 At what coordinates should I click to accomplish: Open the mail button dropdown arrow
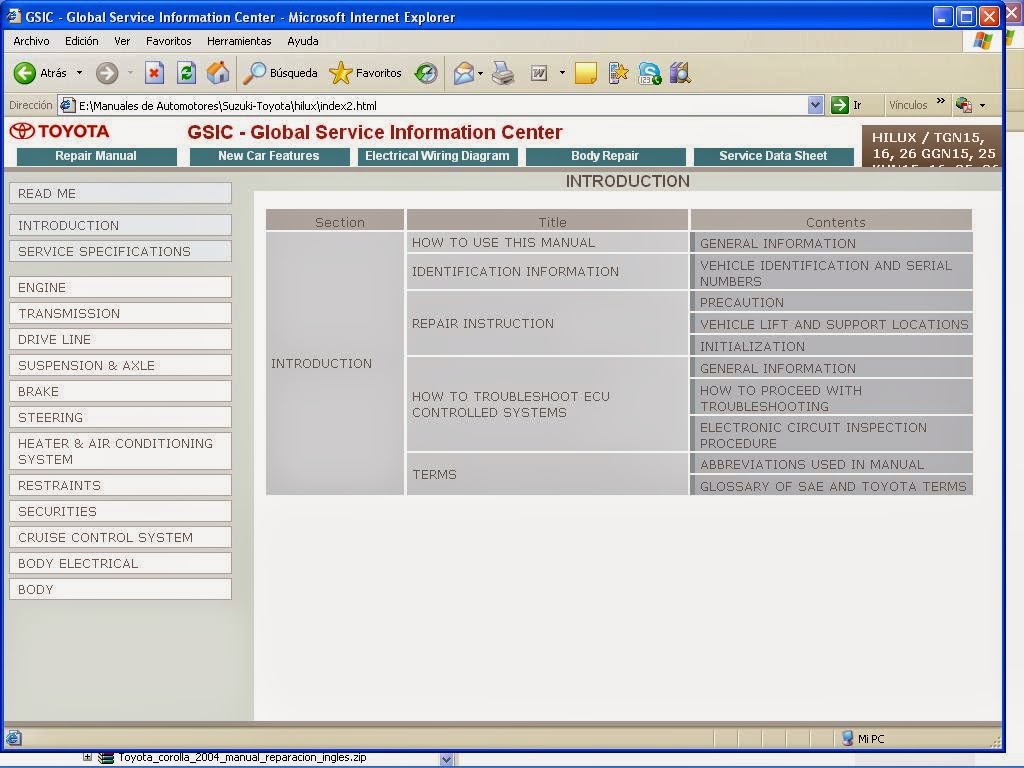point(481,72)
